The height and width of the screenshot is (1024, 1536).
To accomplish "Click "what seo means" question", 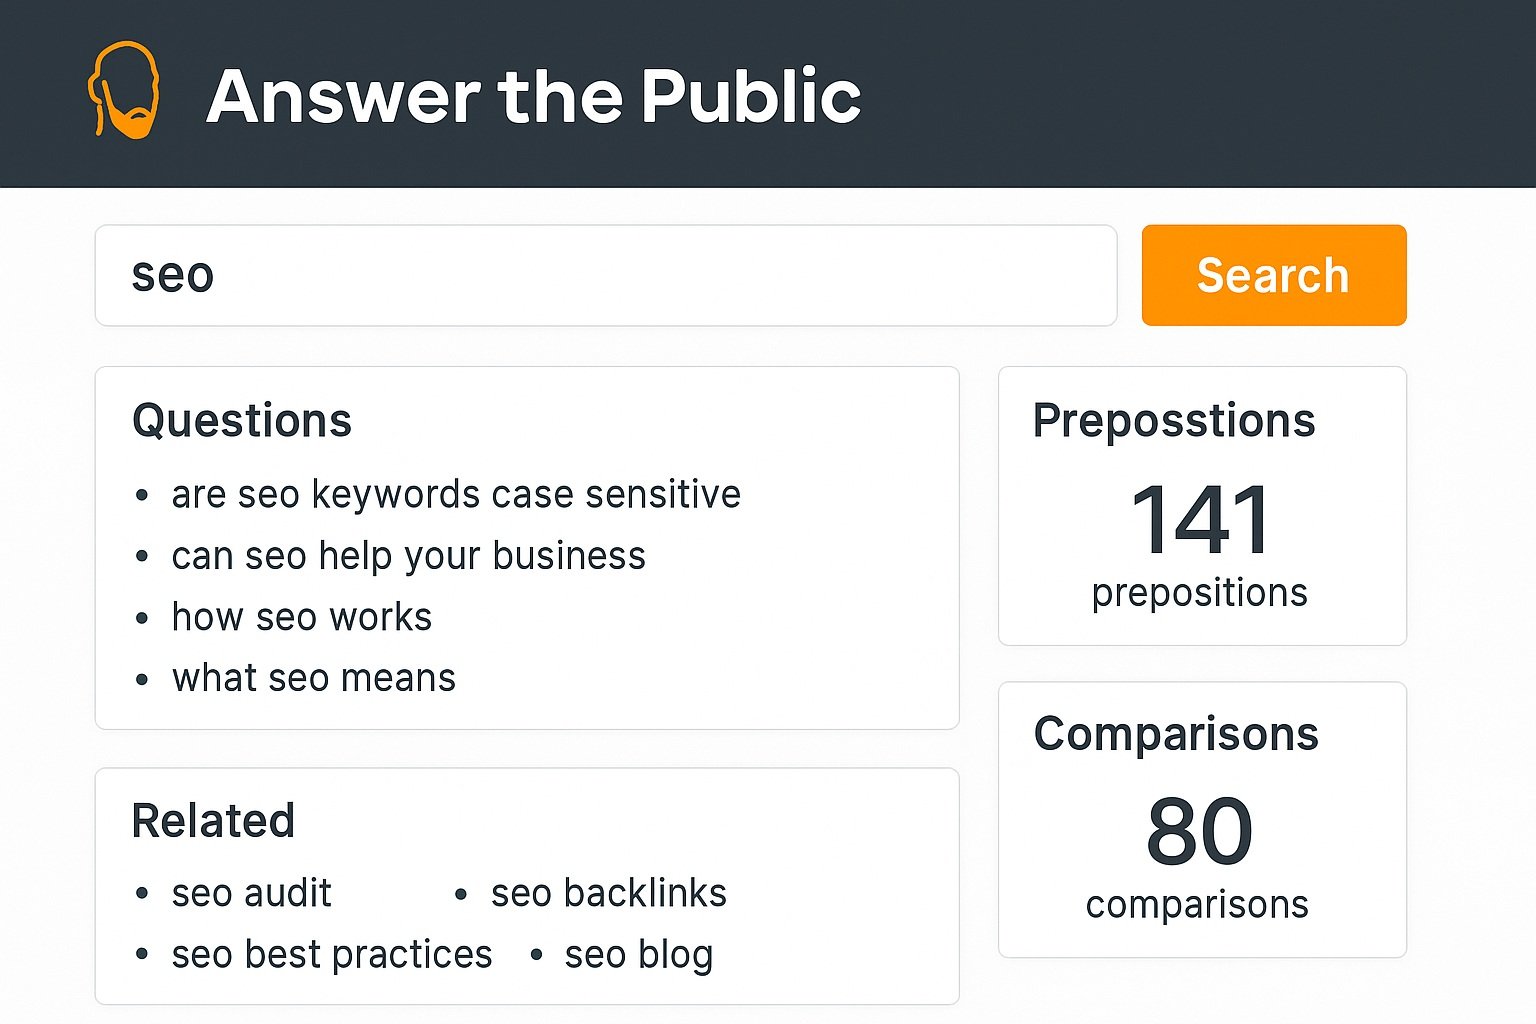I will click(x=313, y=678).
